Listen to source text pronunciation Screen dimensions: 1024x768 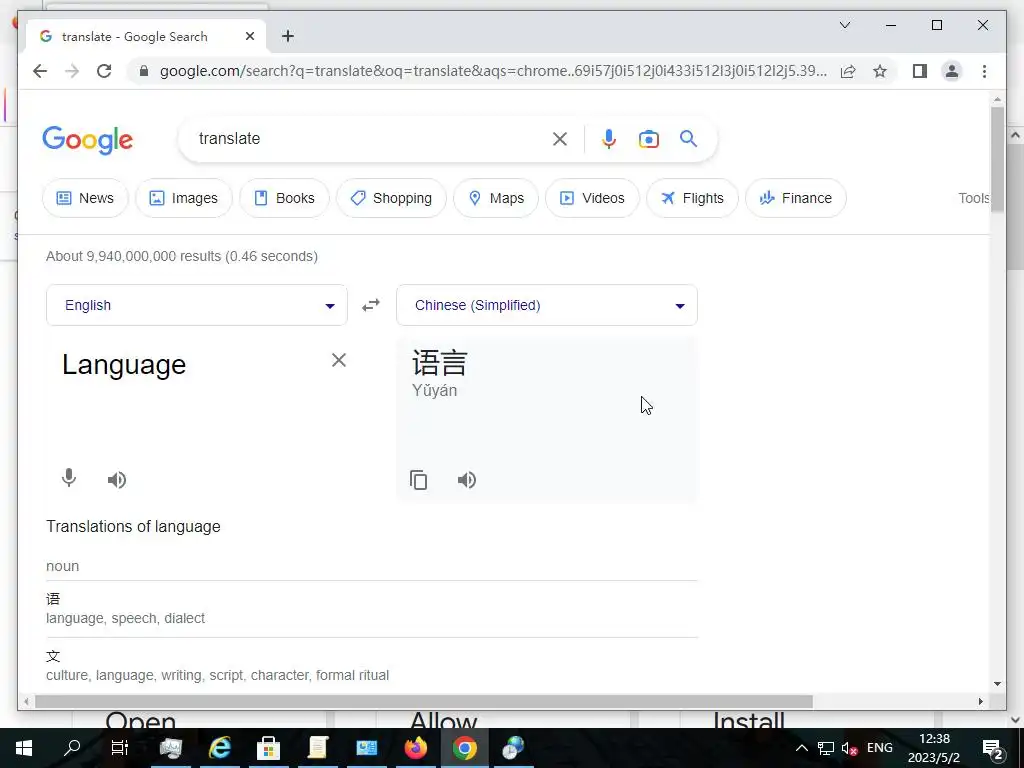(117, 480)
